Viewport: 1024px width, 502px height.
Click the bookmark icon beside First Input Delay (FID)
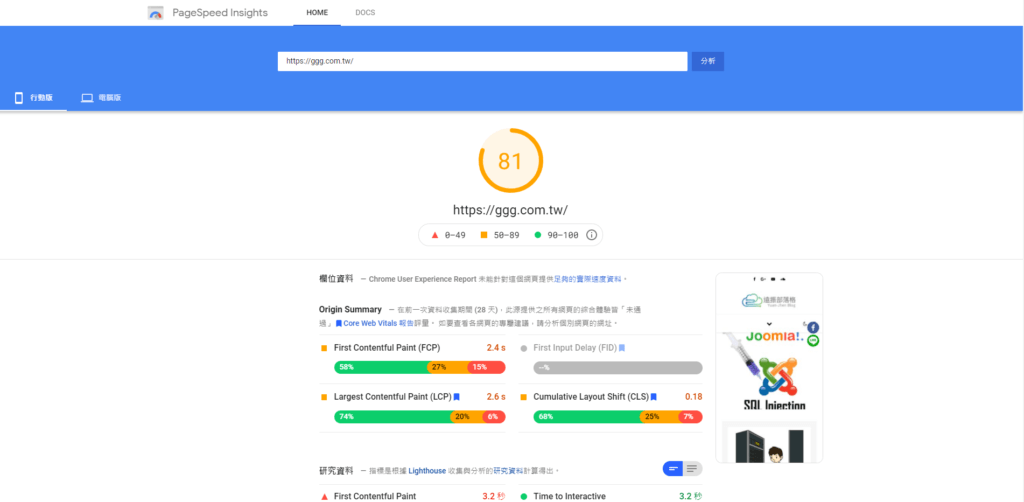(x=622, y=348)
